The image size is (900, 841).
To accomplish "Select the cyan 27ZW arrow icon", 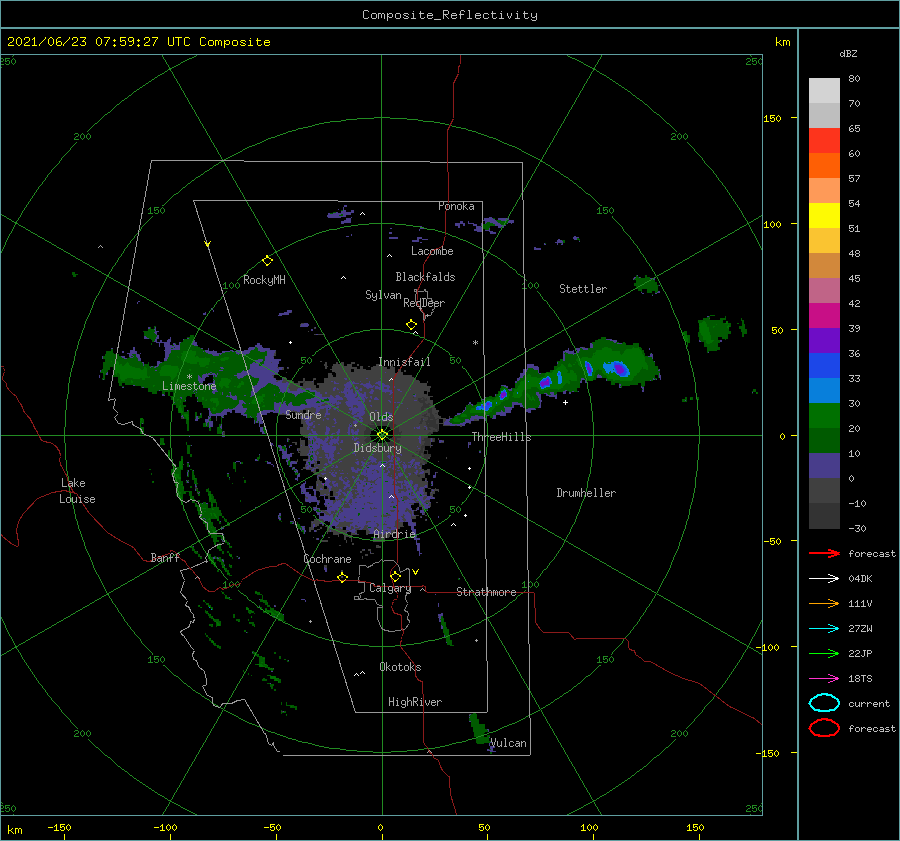I will [824, 629].
